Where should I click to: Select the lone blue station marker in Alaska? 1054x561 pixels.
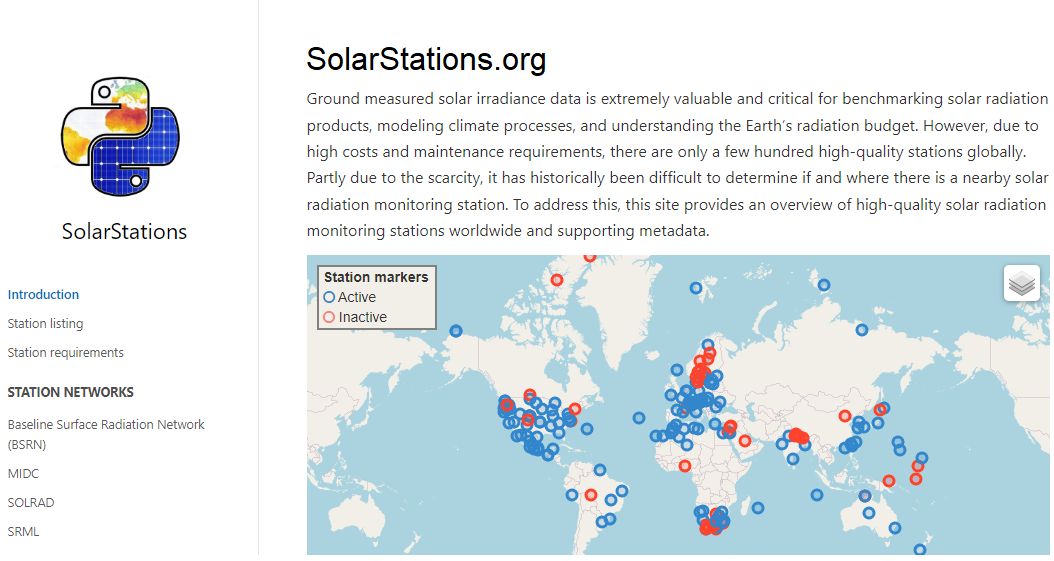[456, 331]
